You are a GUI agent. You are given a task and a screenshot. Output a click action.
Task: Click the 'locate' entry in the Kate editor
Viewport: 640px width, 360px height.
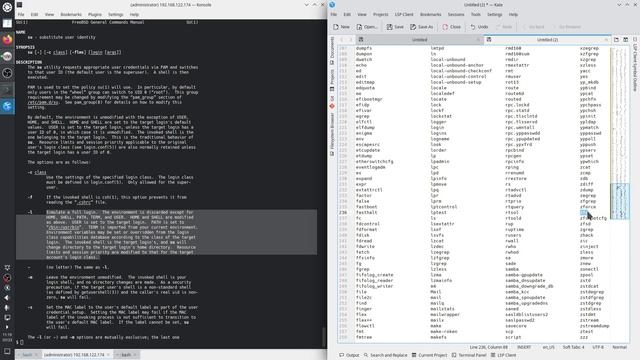(x=438, y=99)
